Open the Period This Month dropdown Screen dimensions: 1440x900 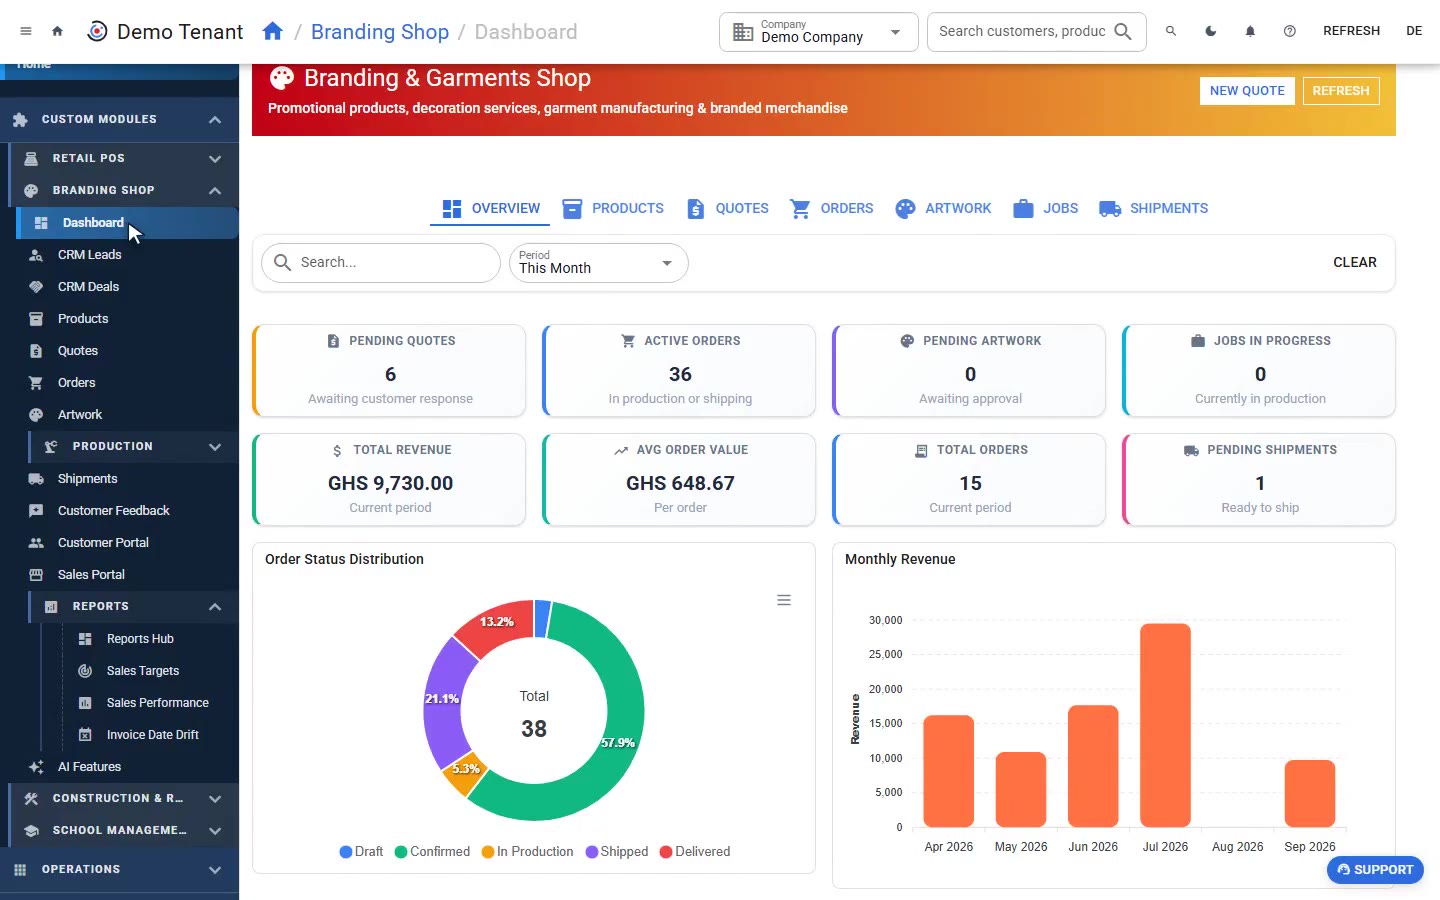[x=598, y=262]
